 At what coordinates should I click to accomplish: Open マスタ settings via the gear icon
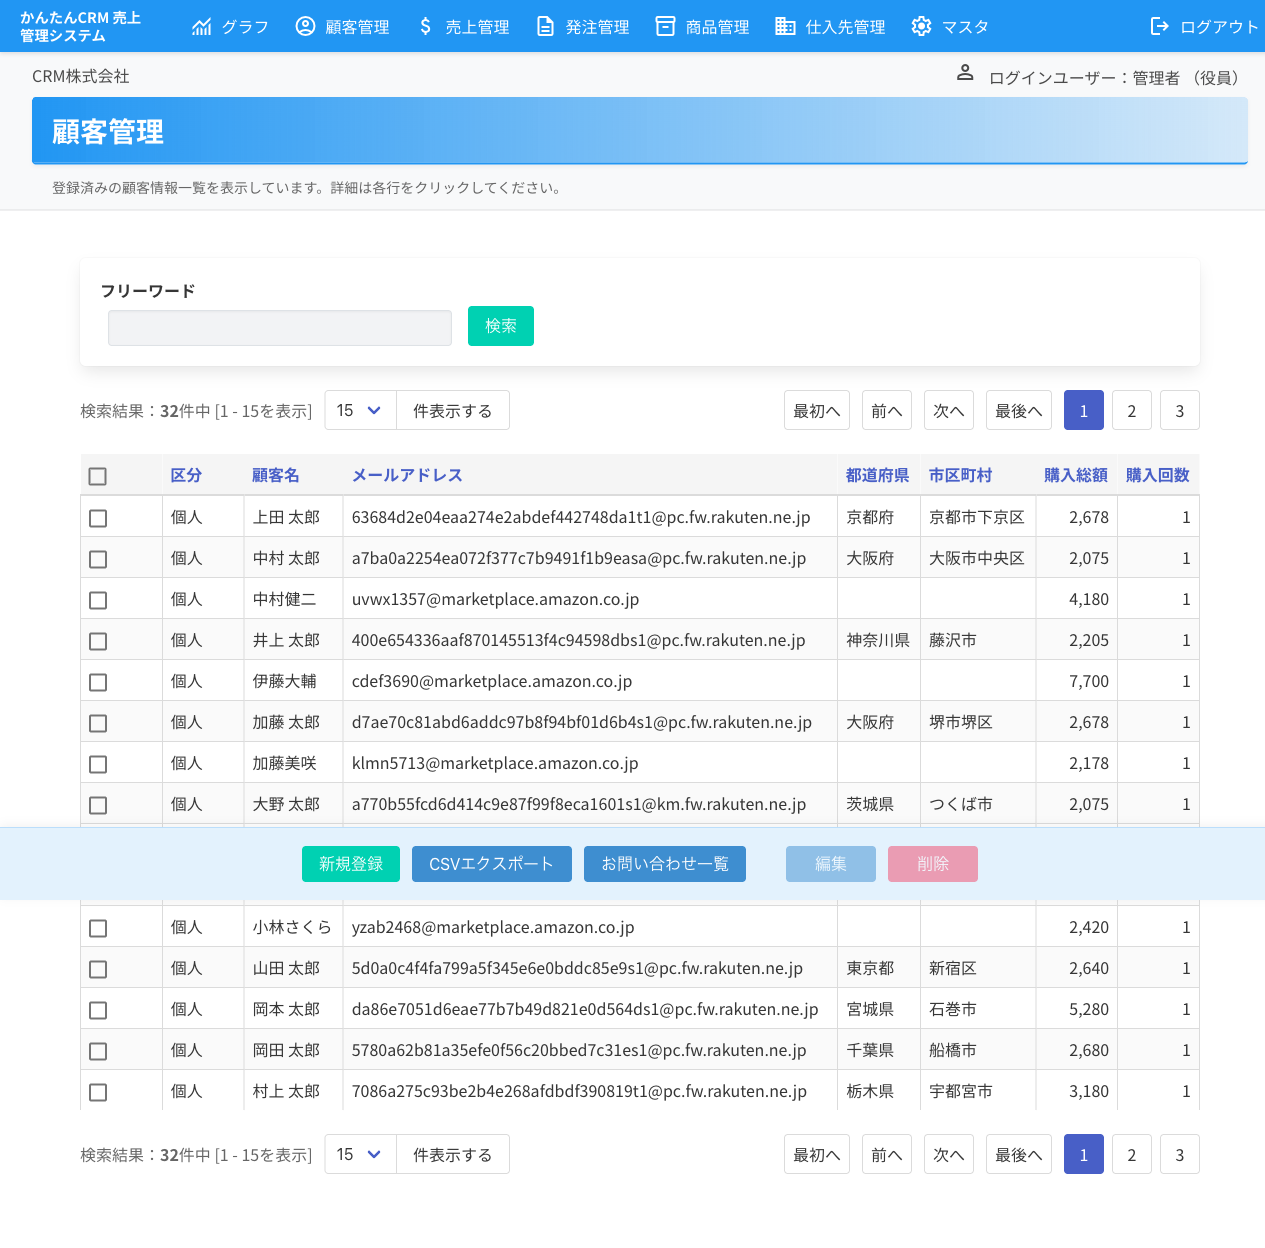click(921, 26)
